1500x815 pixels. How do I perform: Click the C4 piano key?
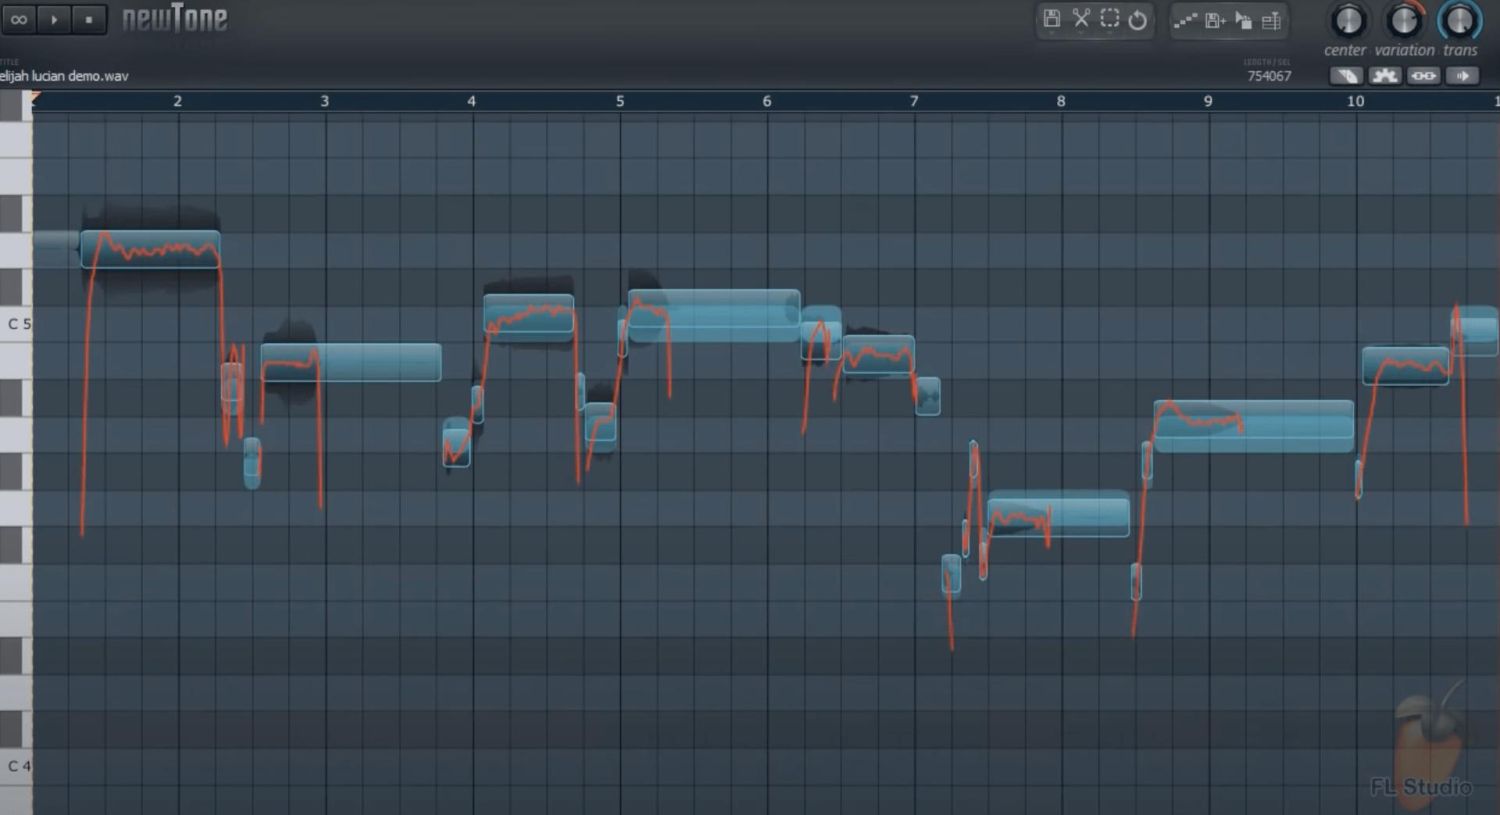point(16,766)
